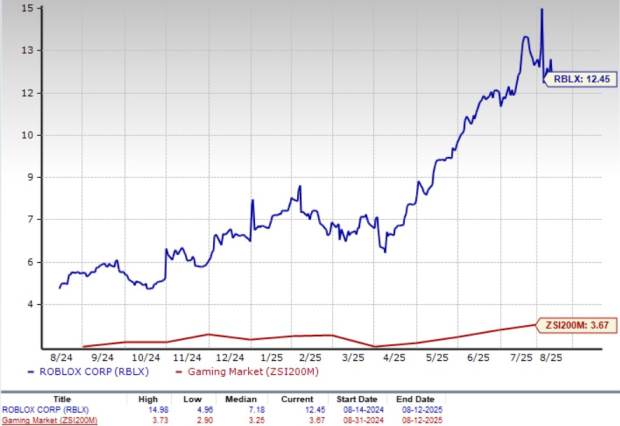Click the 1/25 x-axis date label
The height and width of the screenshot is (426, 620).
(x=262, y=355)
